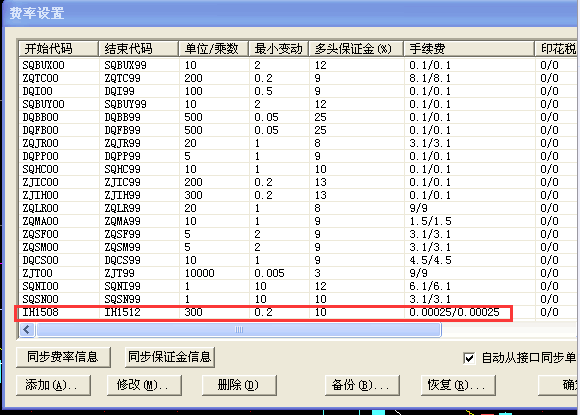
Task: Select the SQSN00 row
Action: (298, 299)
